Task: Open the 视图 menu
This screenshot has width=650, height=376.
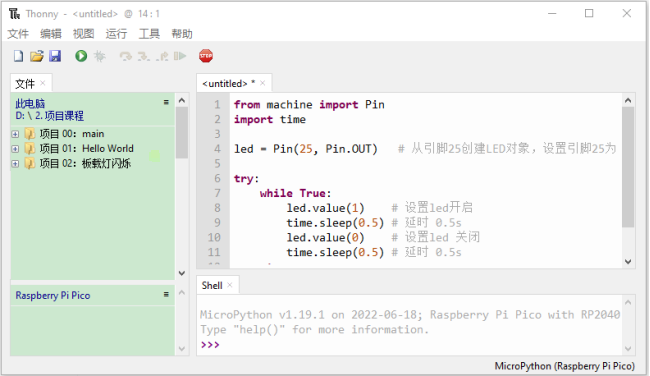Action: (84, 34)
